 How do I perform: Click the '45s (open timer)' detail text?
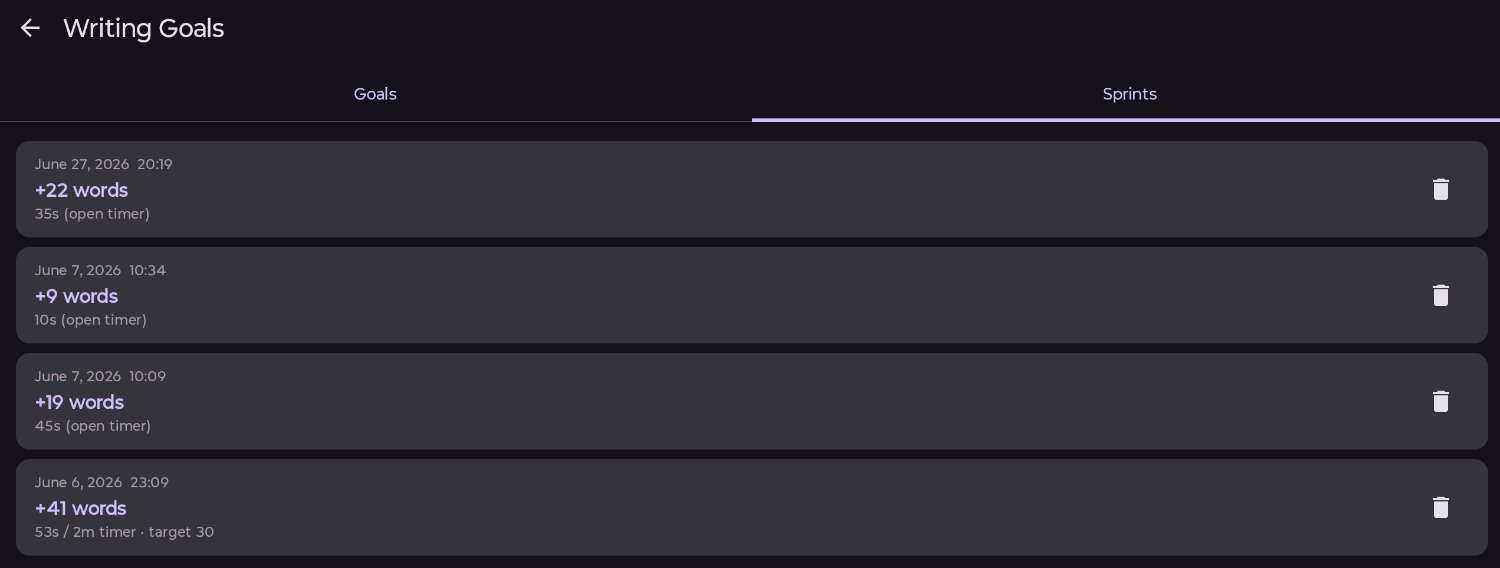coord(92,426)
